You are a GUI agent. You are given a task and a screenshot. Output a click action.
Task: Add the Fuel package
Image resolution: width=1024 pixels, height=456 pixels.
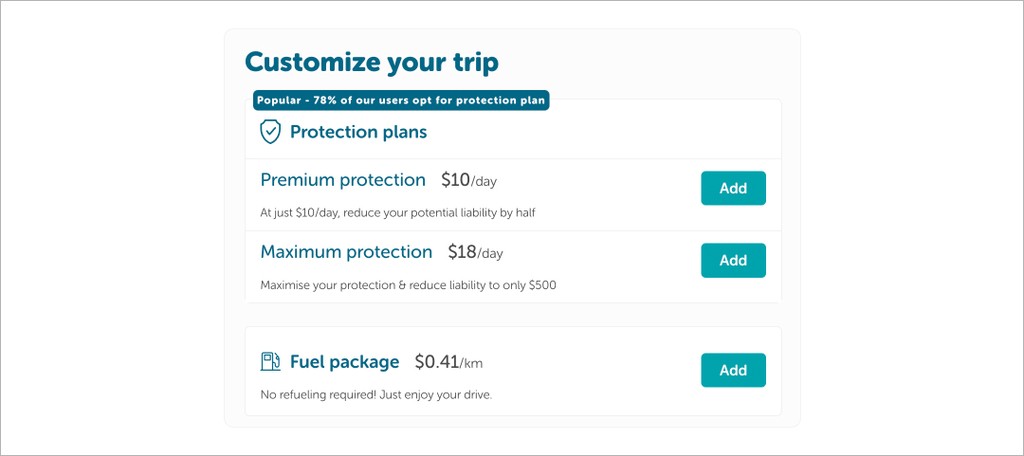[733, 370]
